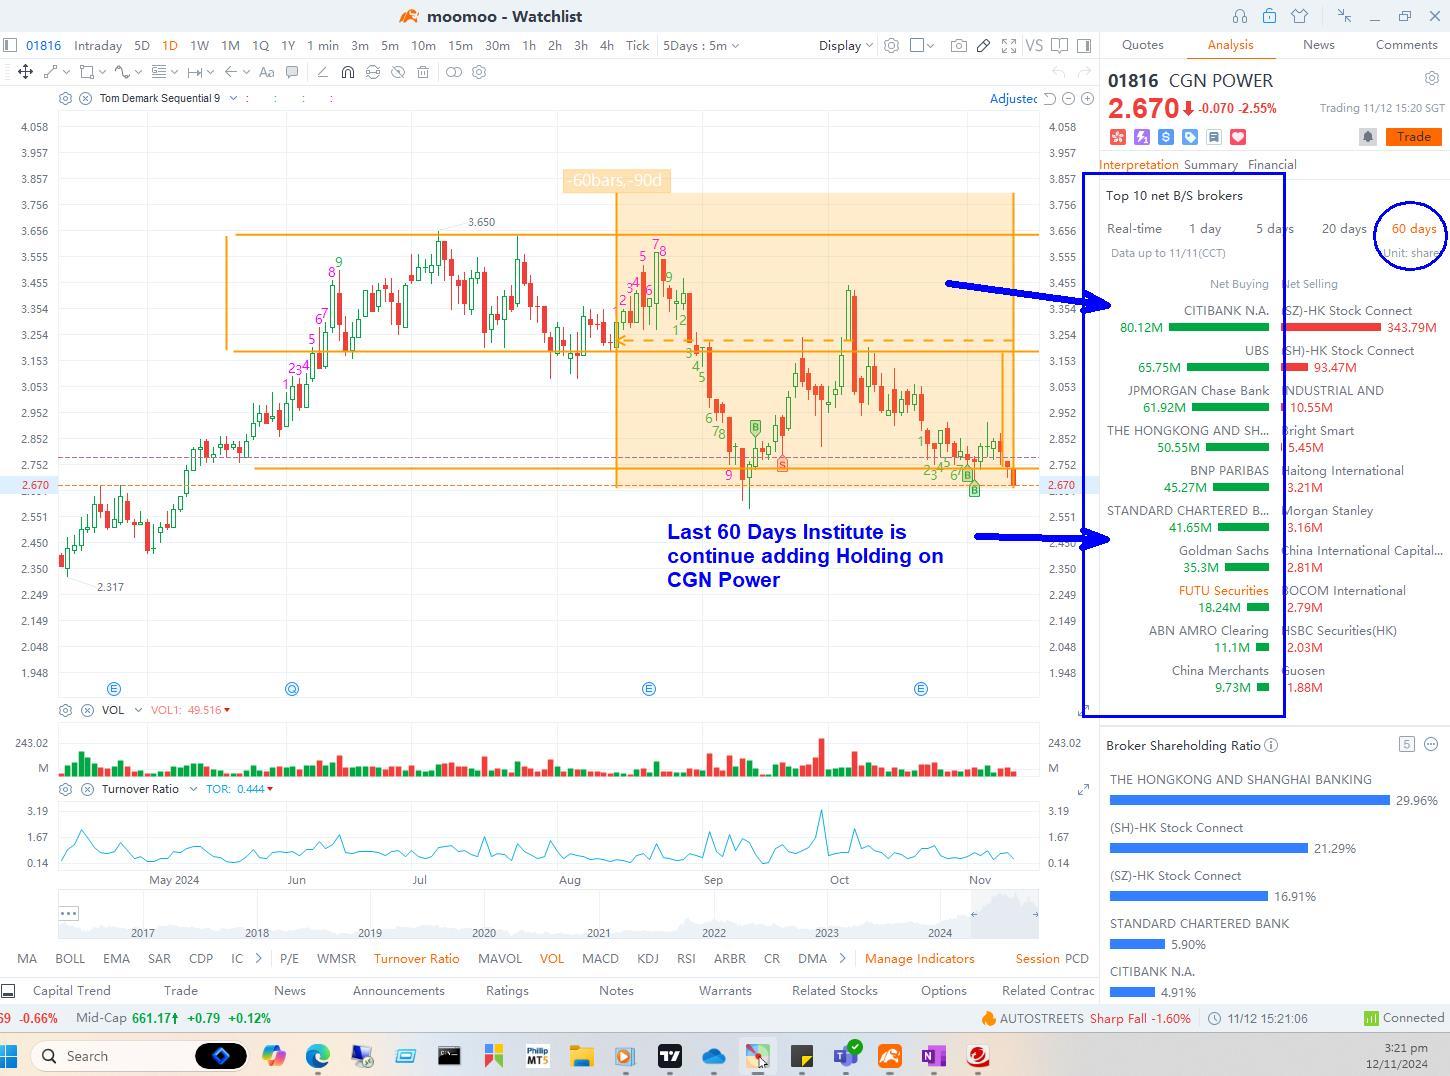Open the 5Days : 5m dropdown
The width and height of the screenshot is (1450, 1076).
pyautogui.click(x=701, y=45)
